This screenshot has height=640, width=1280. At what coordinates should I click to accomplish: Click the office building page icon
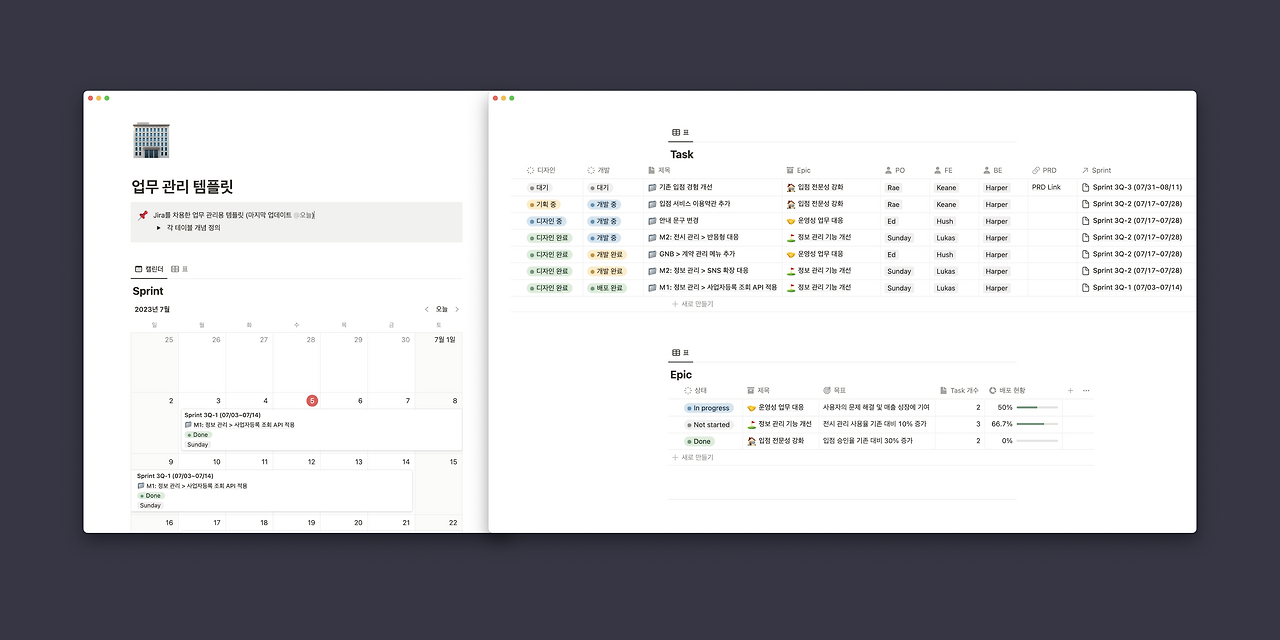151,140
